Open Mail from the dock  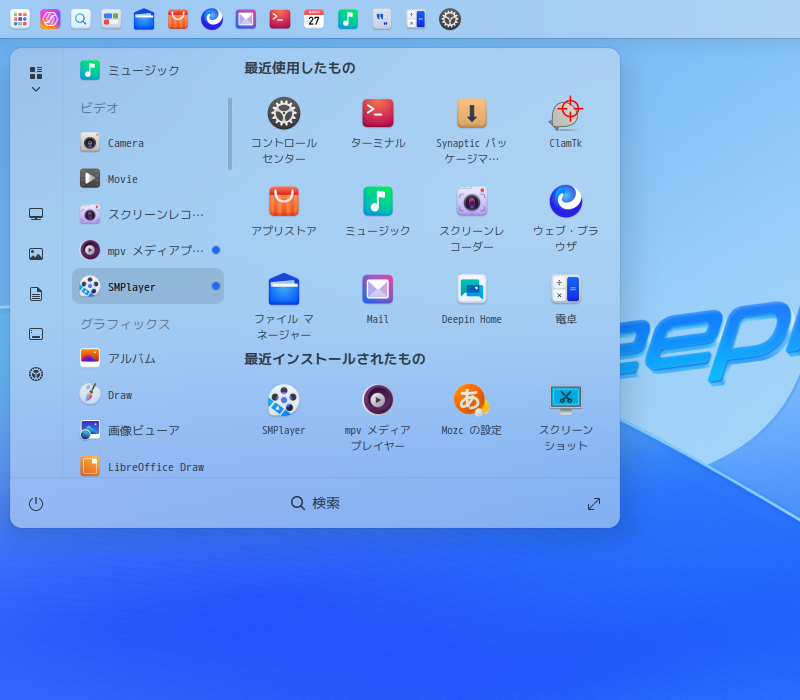coord(246,19)
